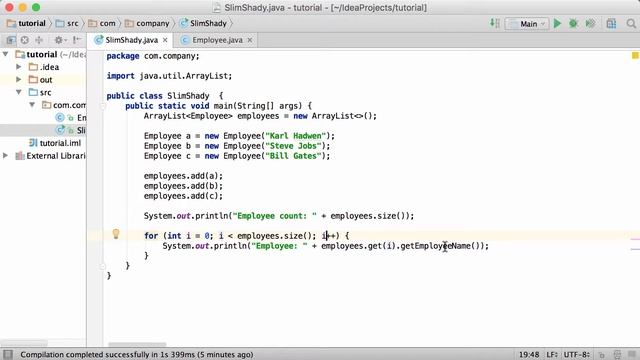Click scroll from source icon in project panel

click(25, 40)
